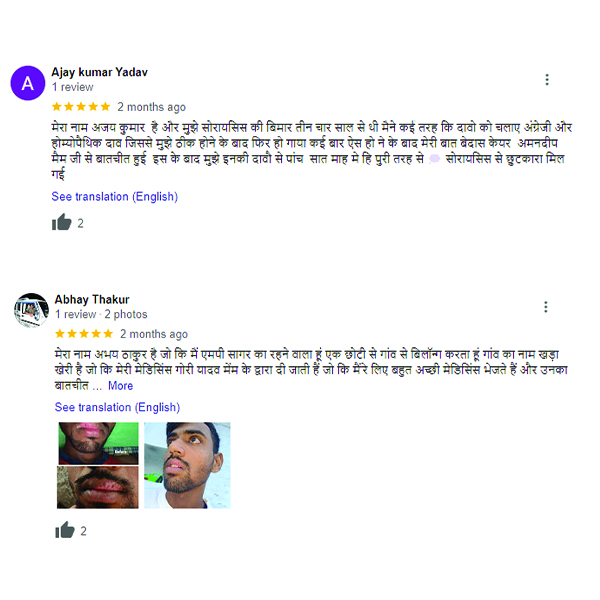The width and height of the screenshot is (600, 600).
Task: Like Ajay kumar Yadav's review with thumbs up
Action: coord(62,222)
